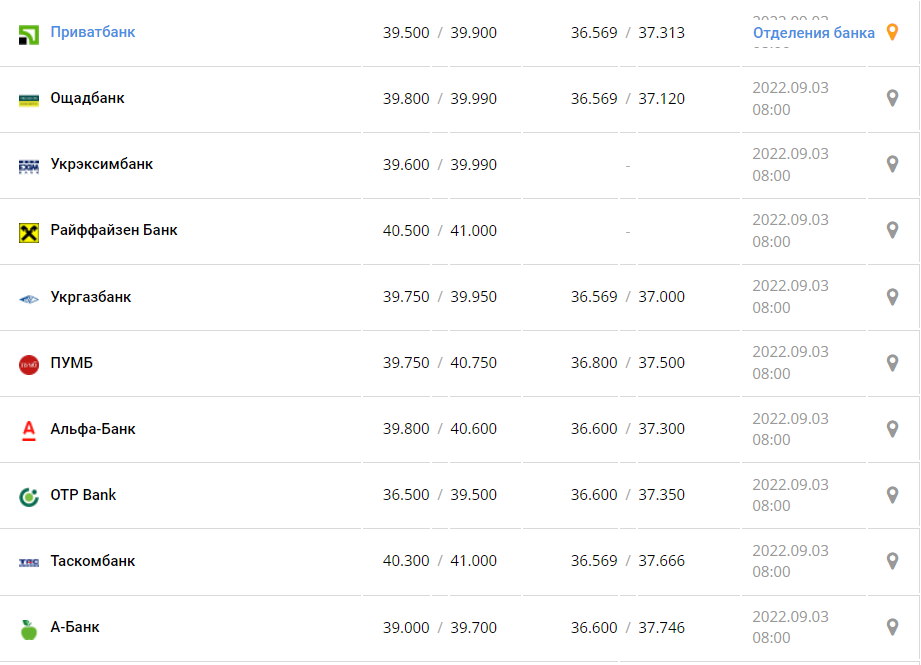Click the location pin in Ощадбанк row
This screenshot has height=665, width=921.
[x=893, y=98]
